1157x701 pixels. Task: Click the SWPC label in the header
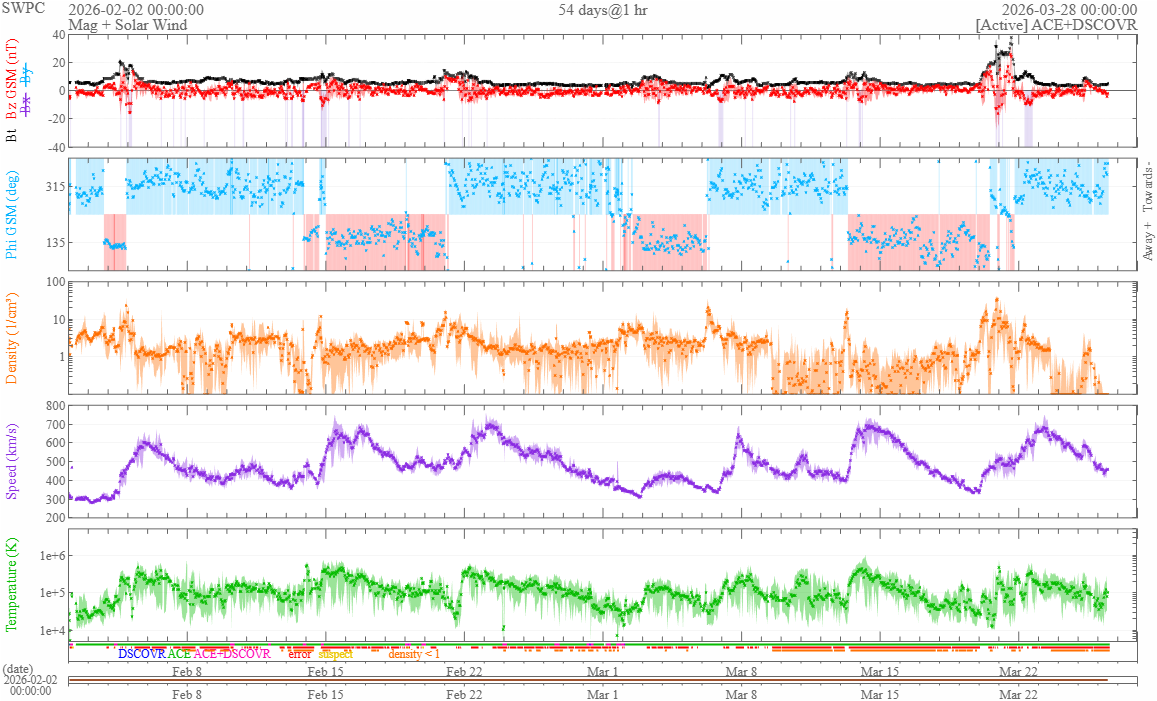tap(23, 8)
